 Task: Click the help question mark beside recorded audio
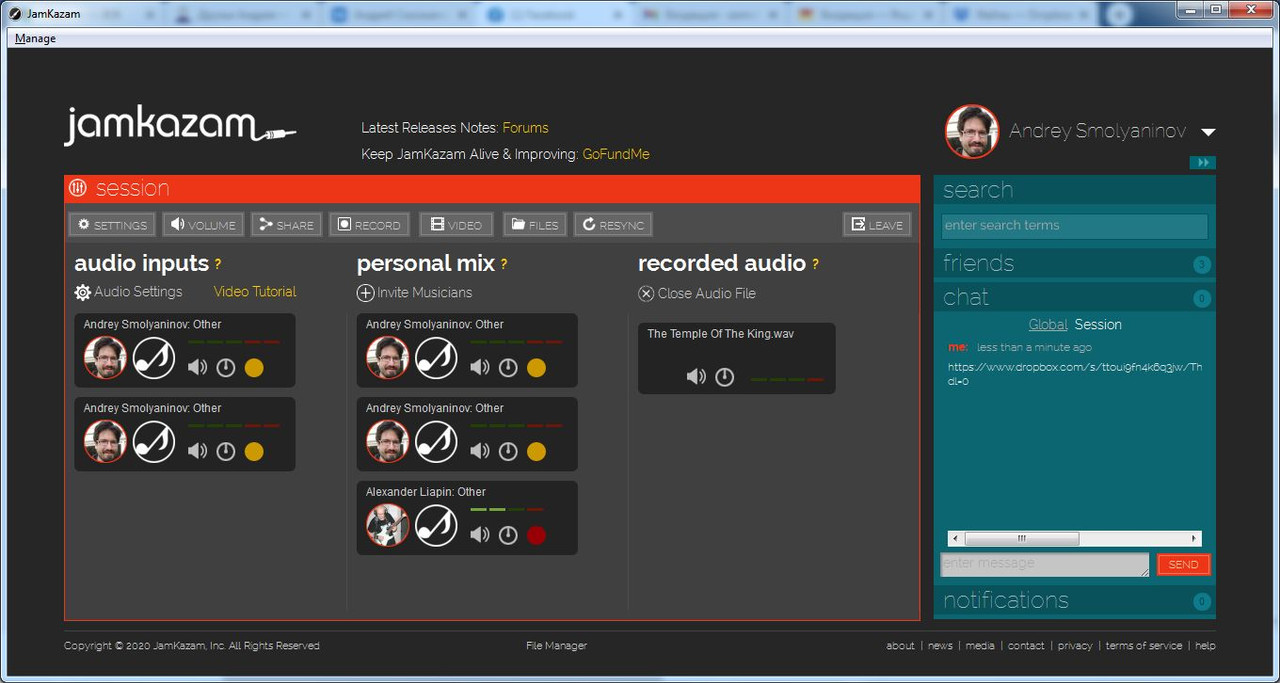coord(815,265)
